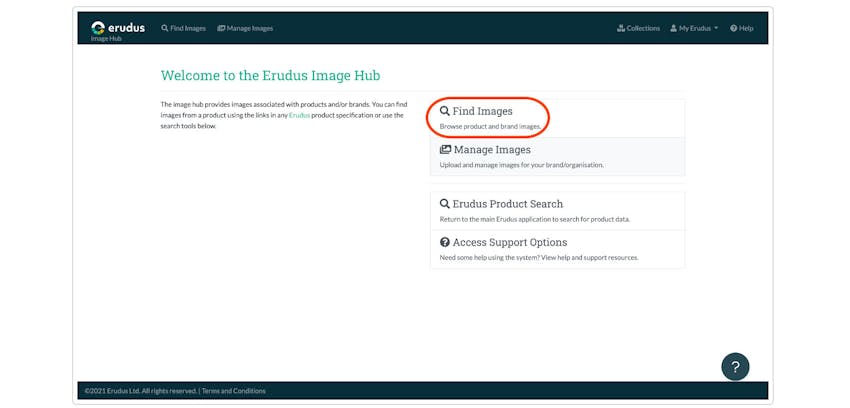850x408 pixels.
Task: Click the magnifier icon in the Find Images card
Action: click(445, 111)
